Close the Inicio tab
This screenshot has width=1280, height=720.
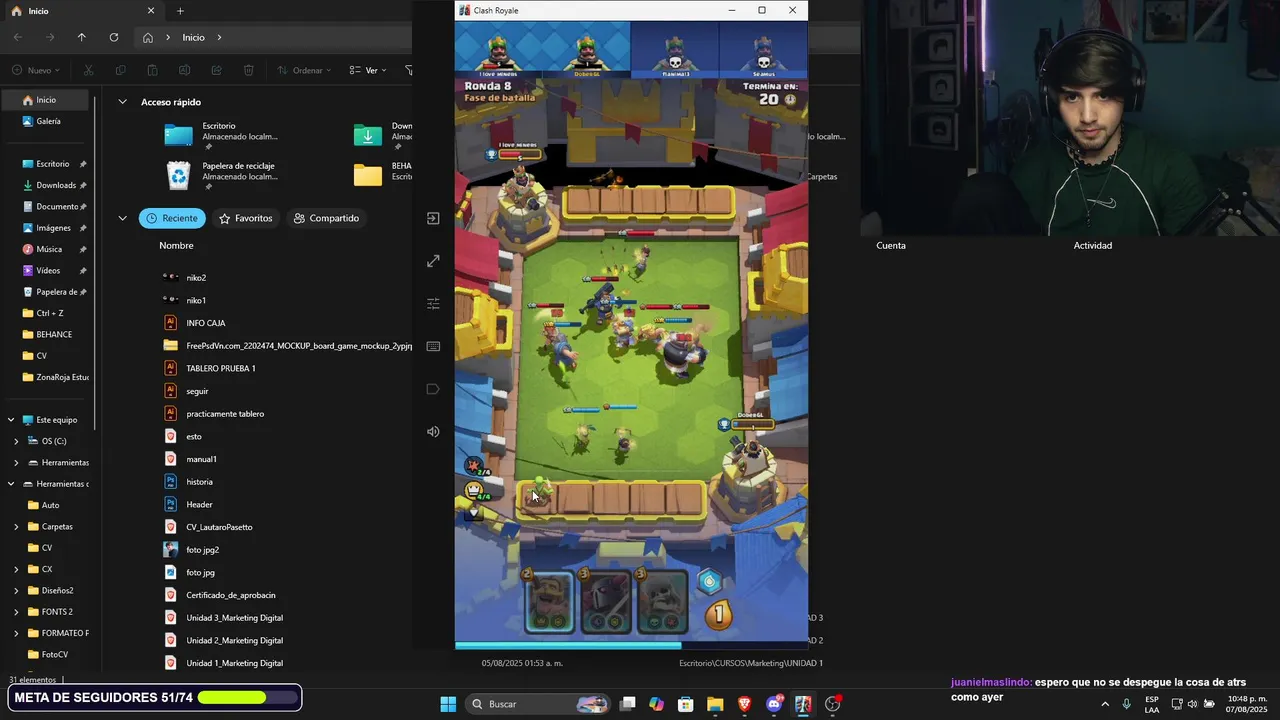click(x=151, y=11)
